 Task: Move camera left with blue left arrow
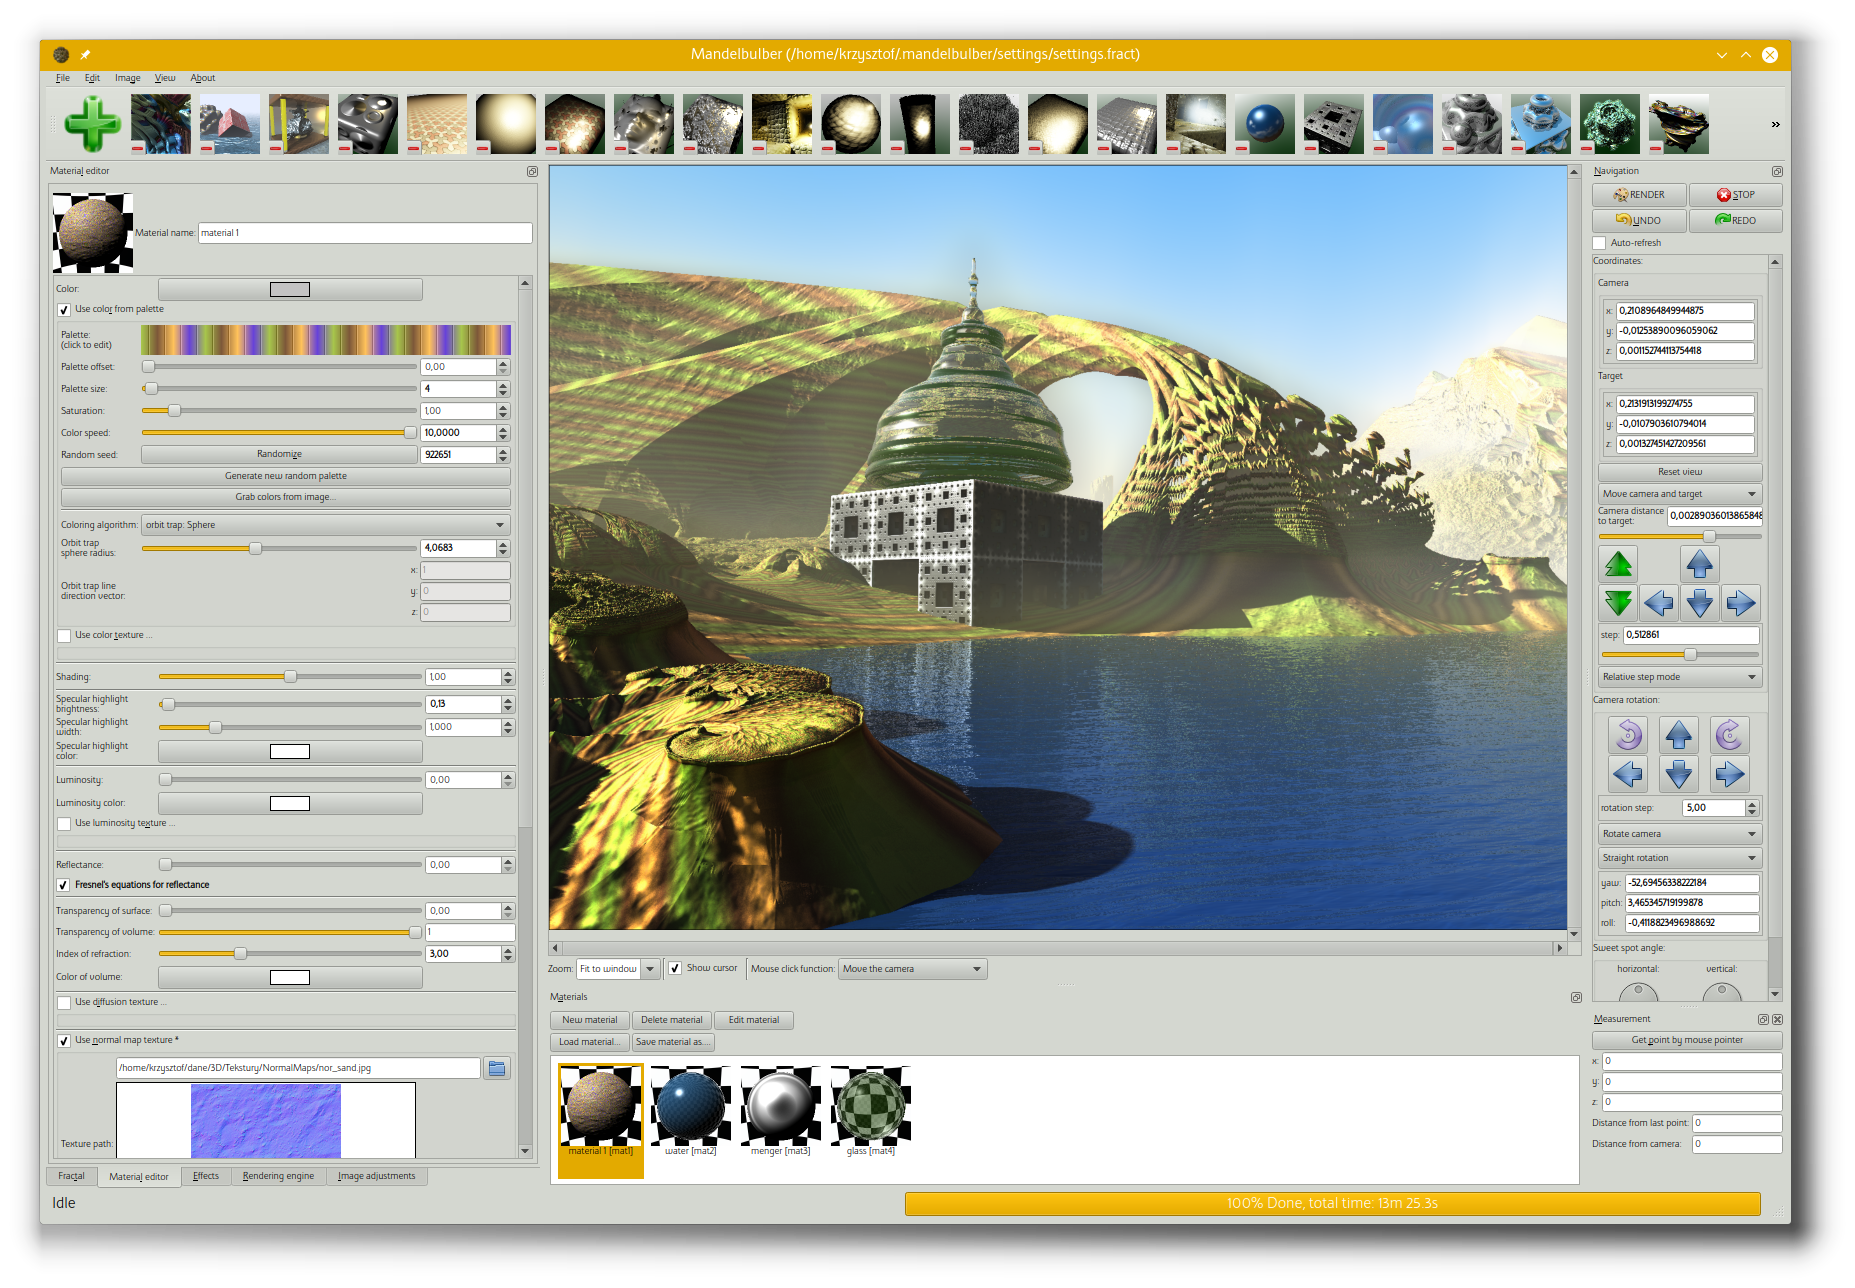click(x=1658, y=603)
